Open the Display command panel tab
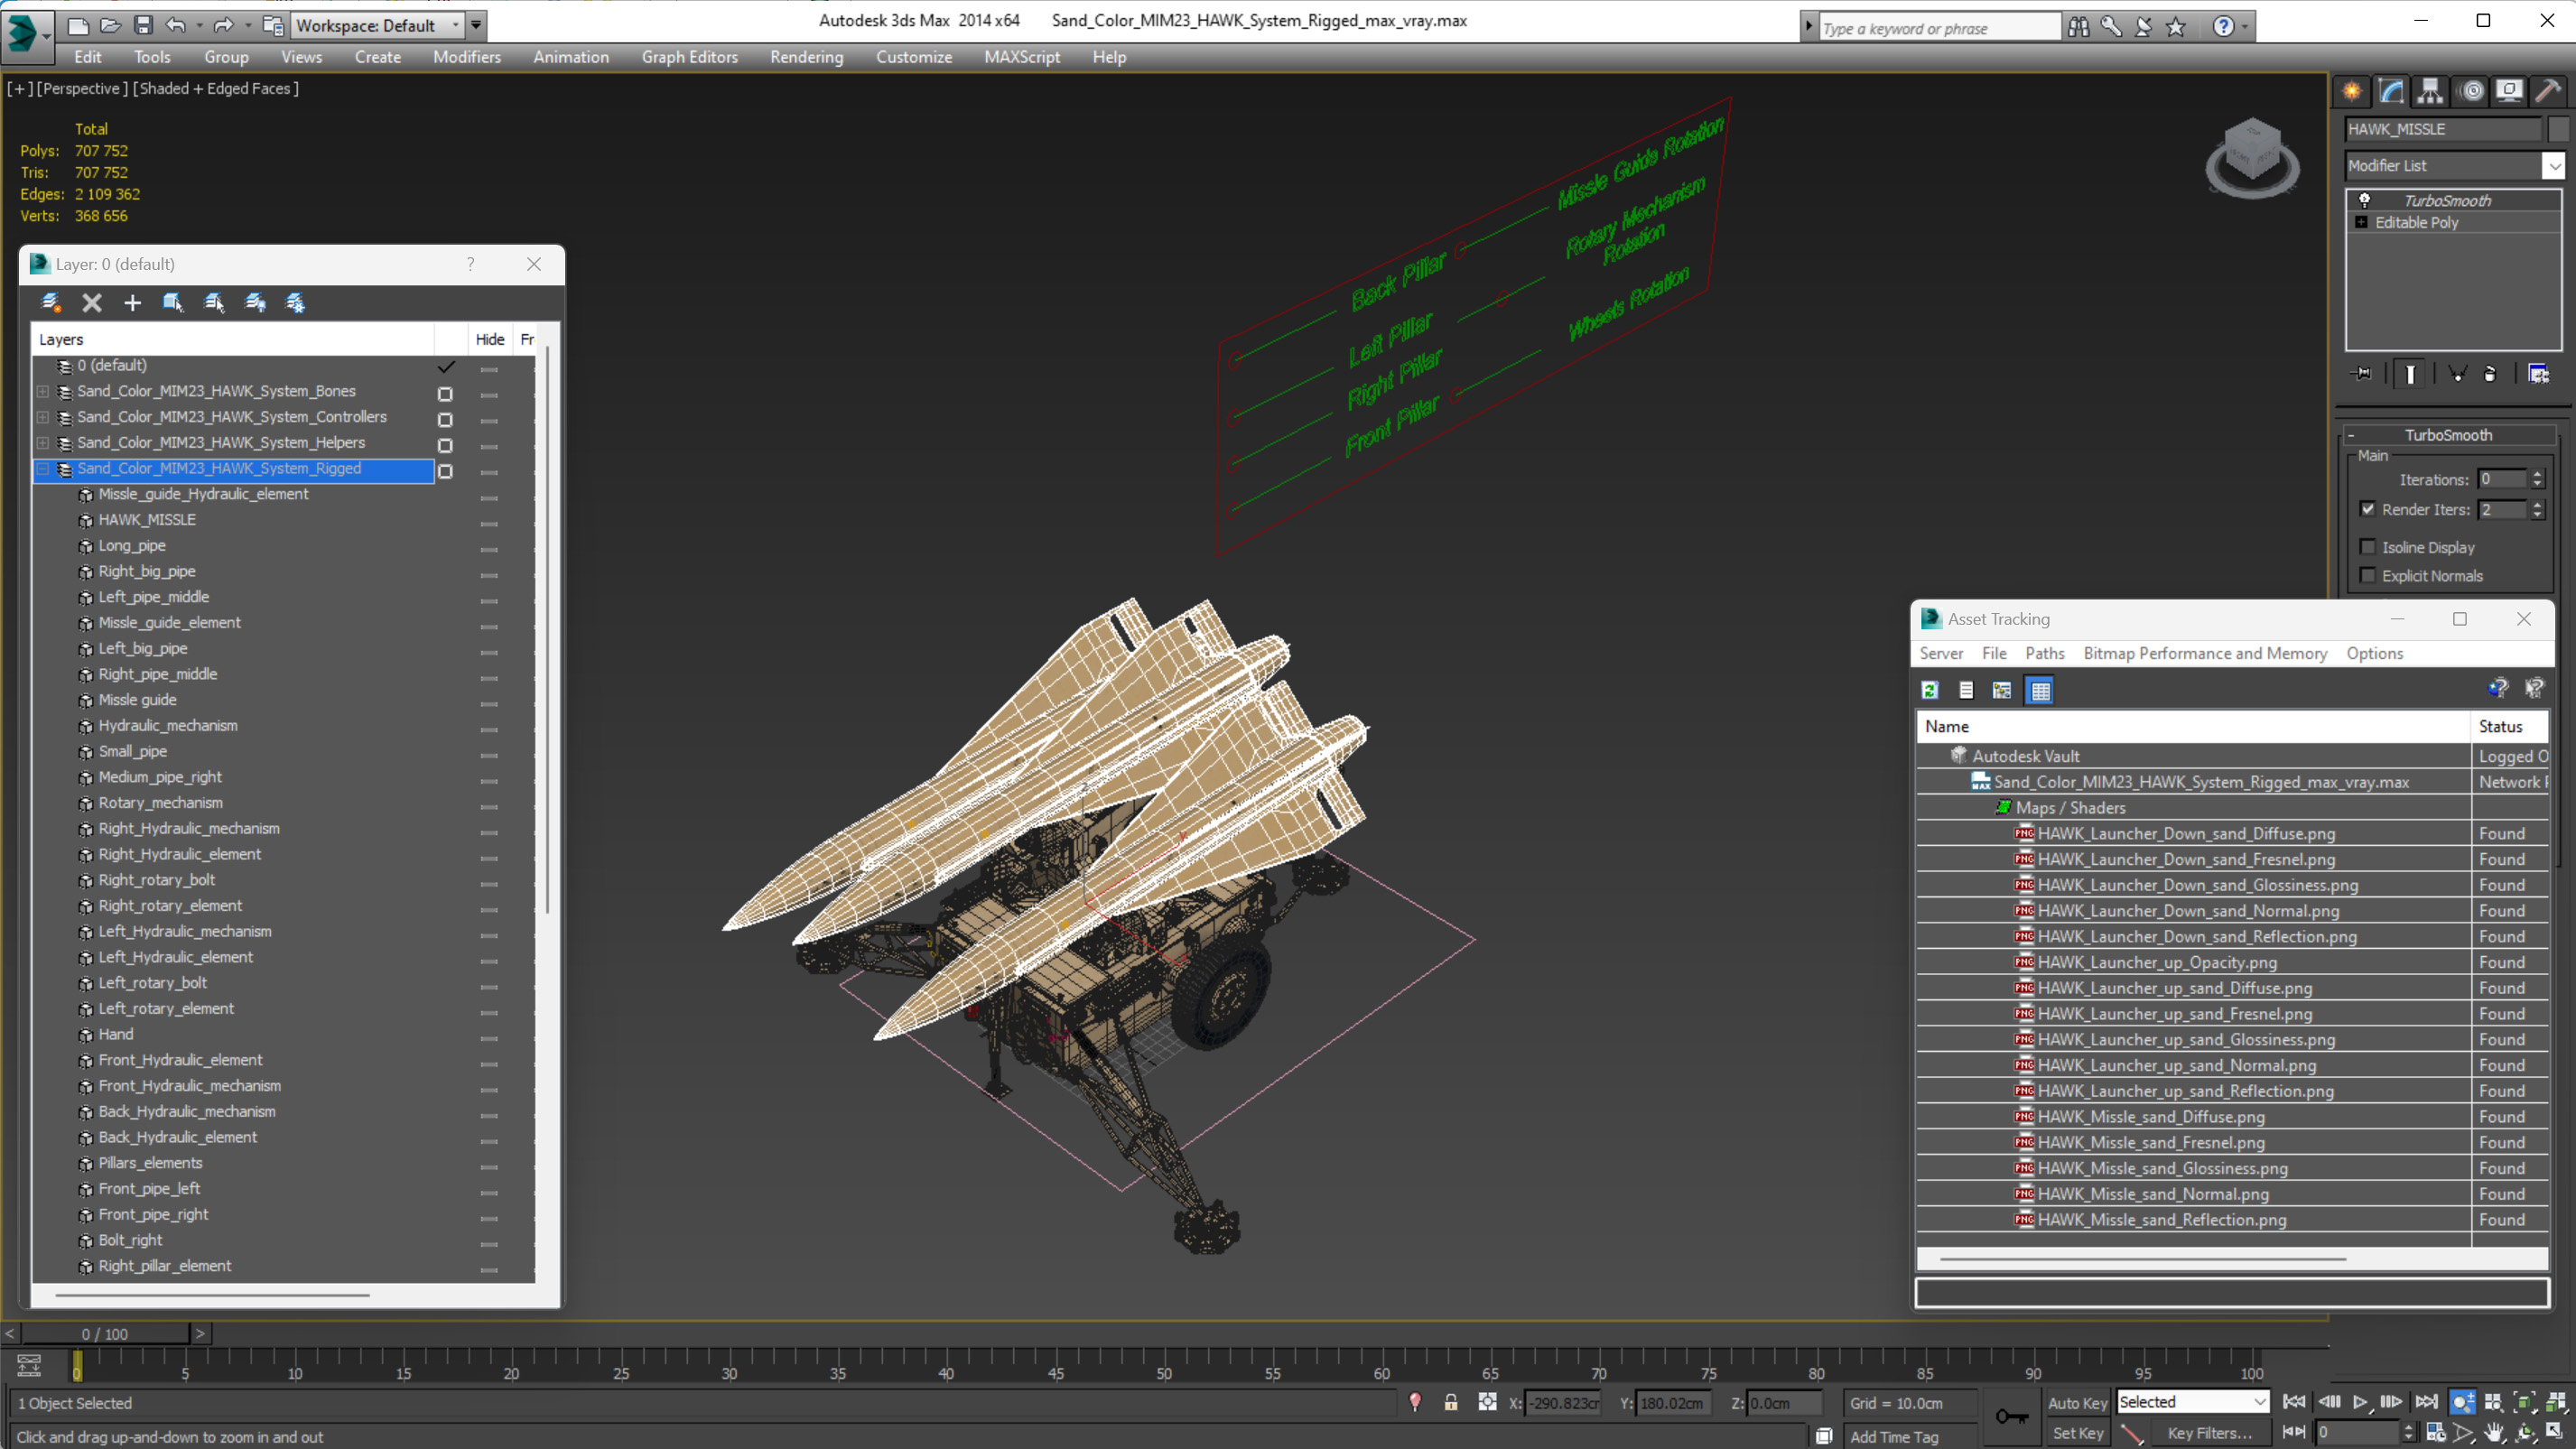This screenshot has height=1449, width=2576. (x=2509, y=91)
